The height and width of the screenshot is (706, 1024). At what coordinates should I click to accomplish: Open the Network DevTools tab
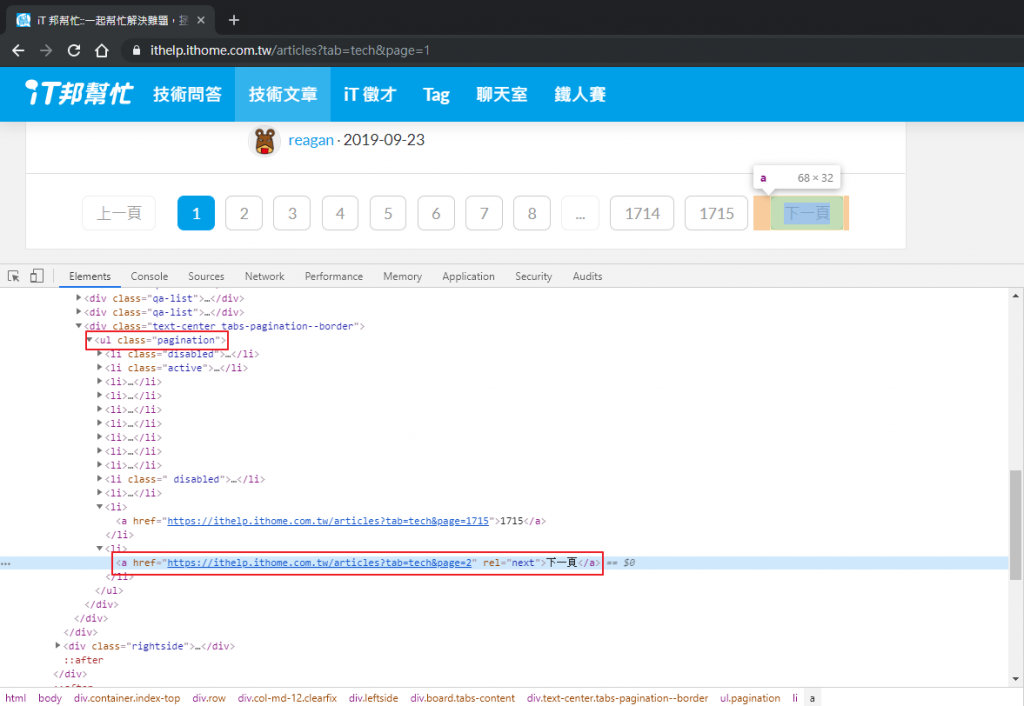(264, 276)
